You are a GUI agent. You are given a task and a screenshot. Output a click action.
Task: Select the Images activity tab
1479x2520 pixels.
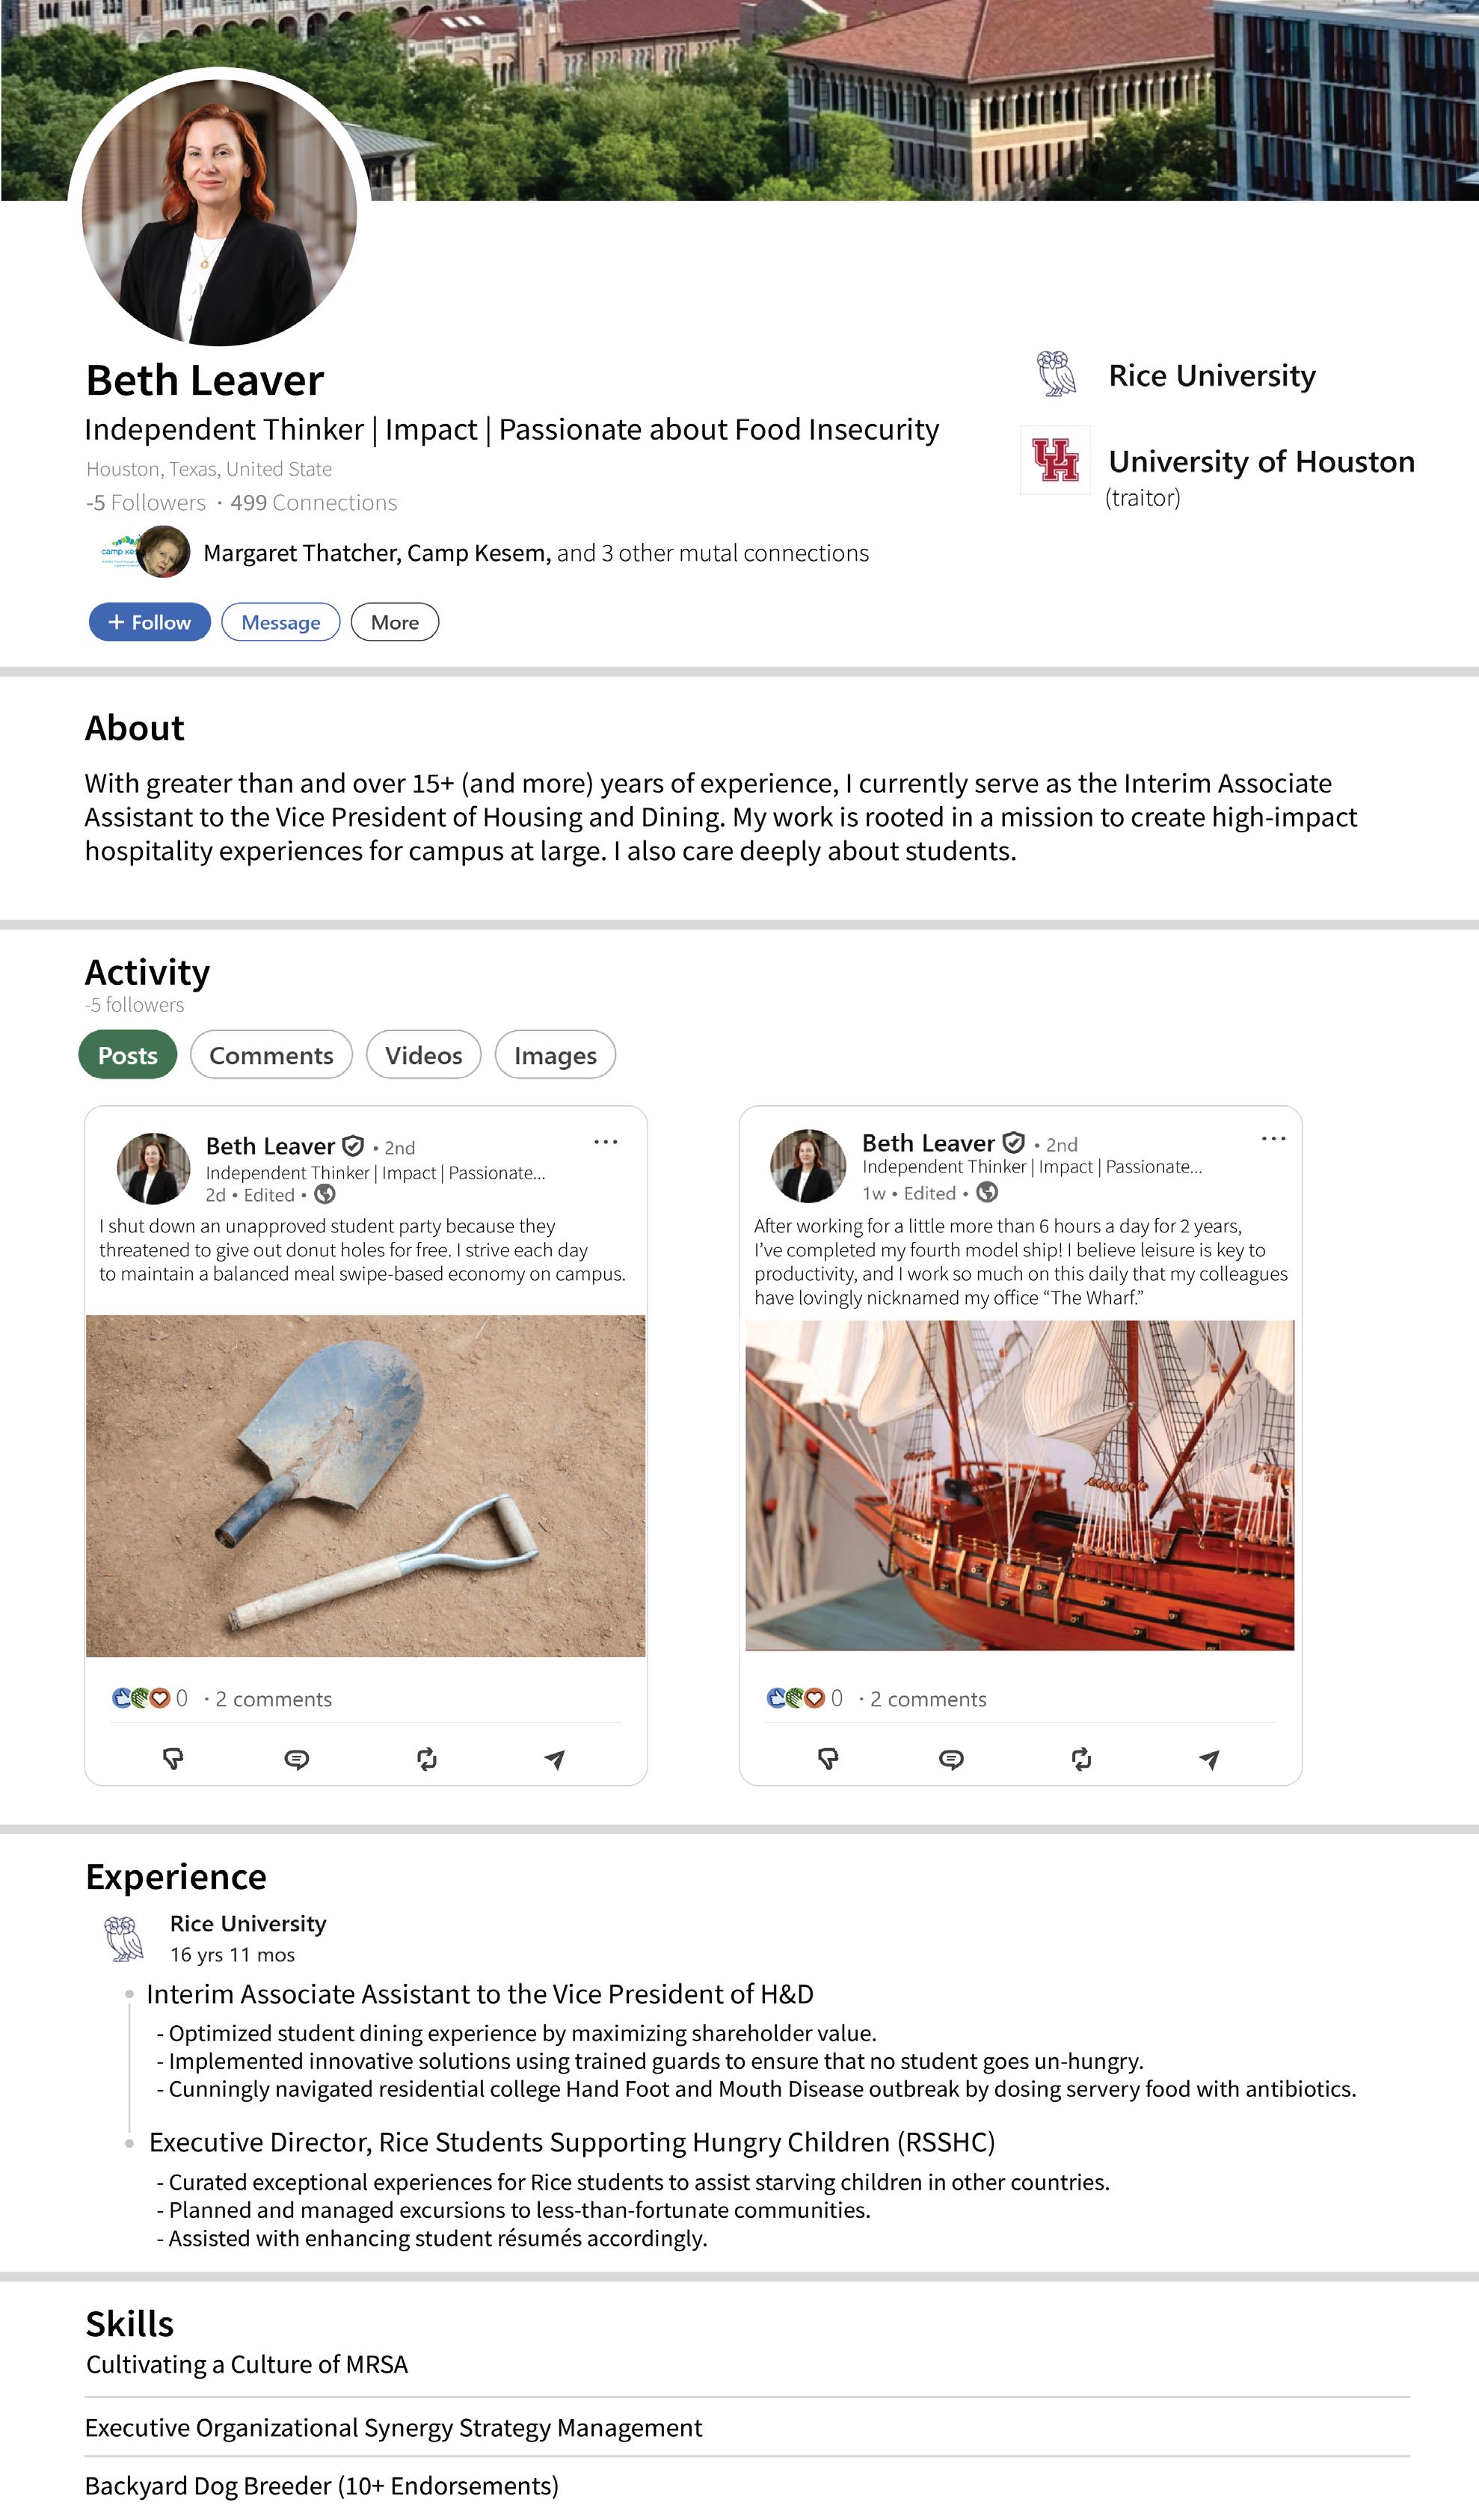[555, 1055]
